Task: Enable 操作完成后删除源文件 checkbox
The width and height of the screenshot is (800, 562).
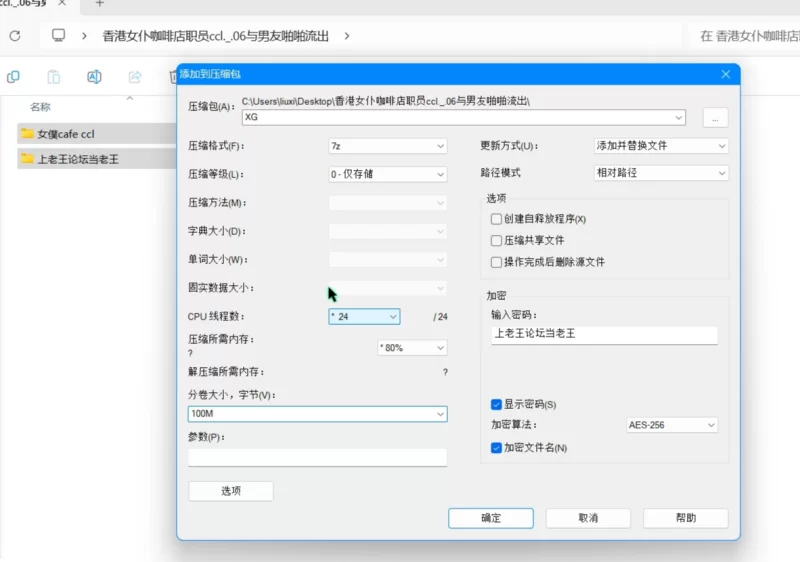Action: (x=496, y=262)
